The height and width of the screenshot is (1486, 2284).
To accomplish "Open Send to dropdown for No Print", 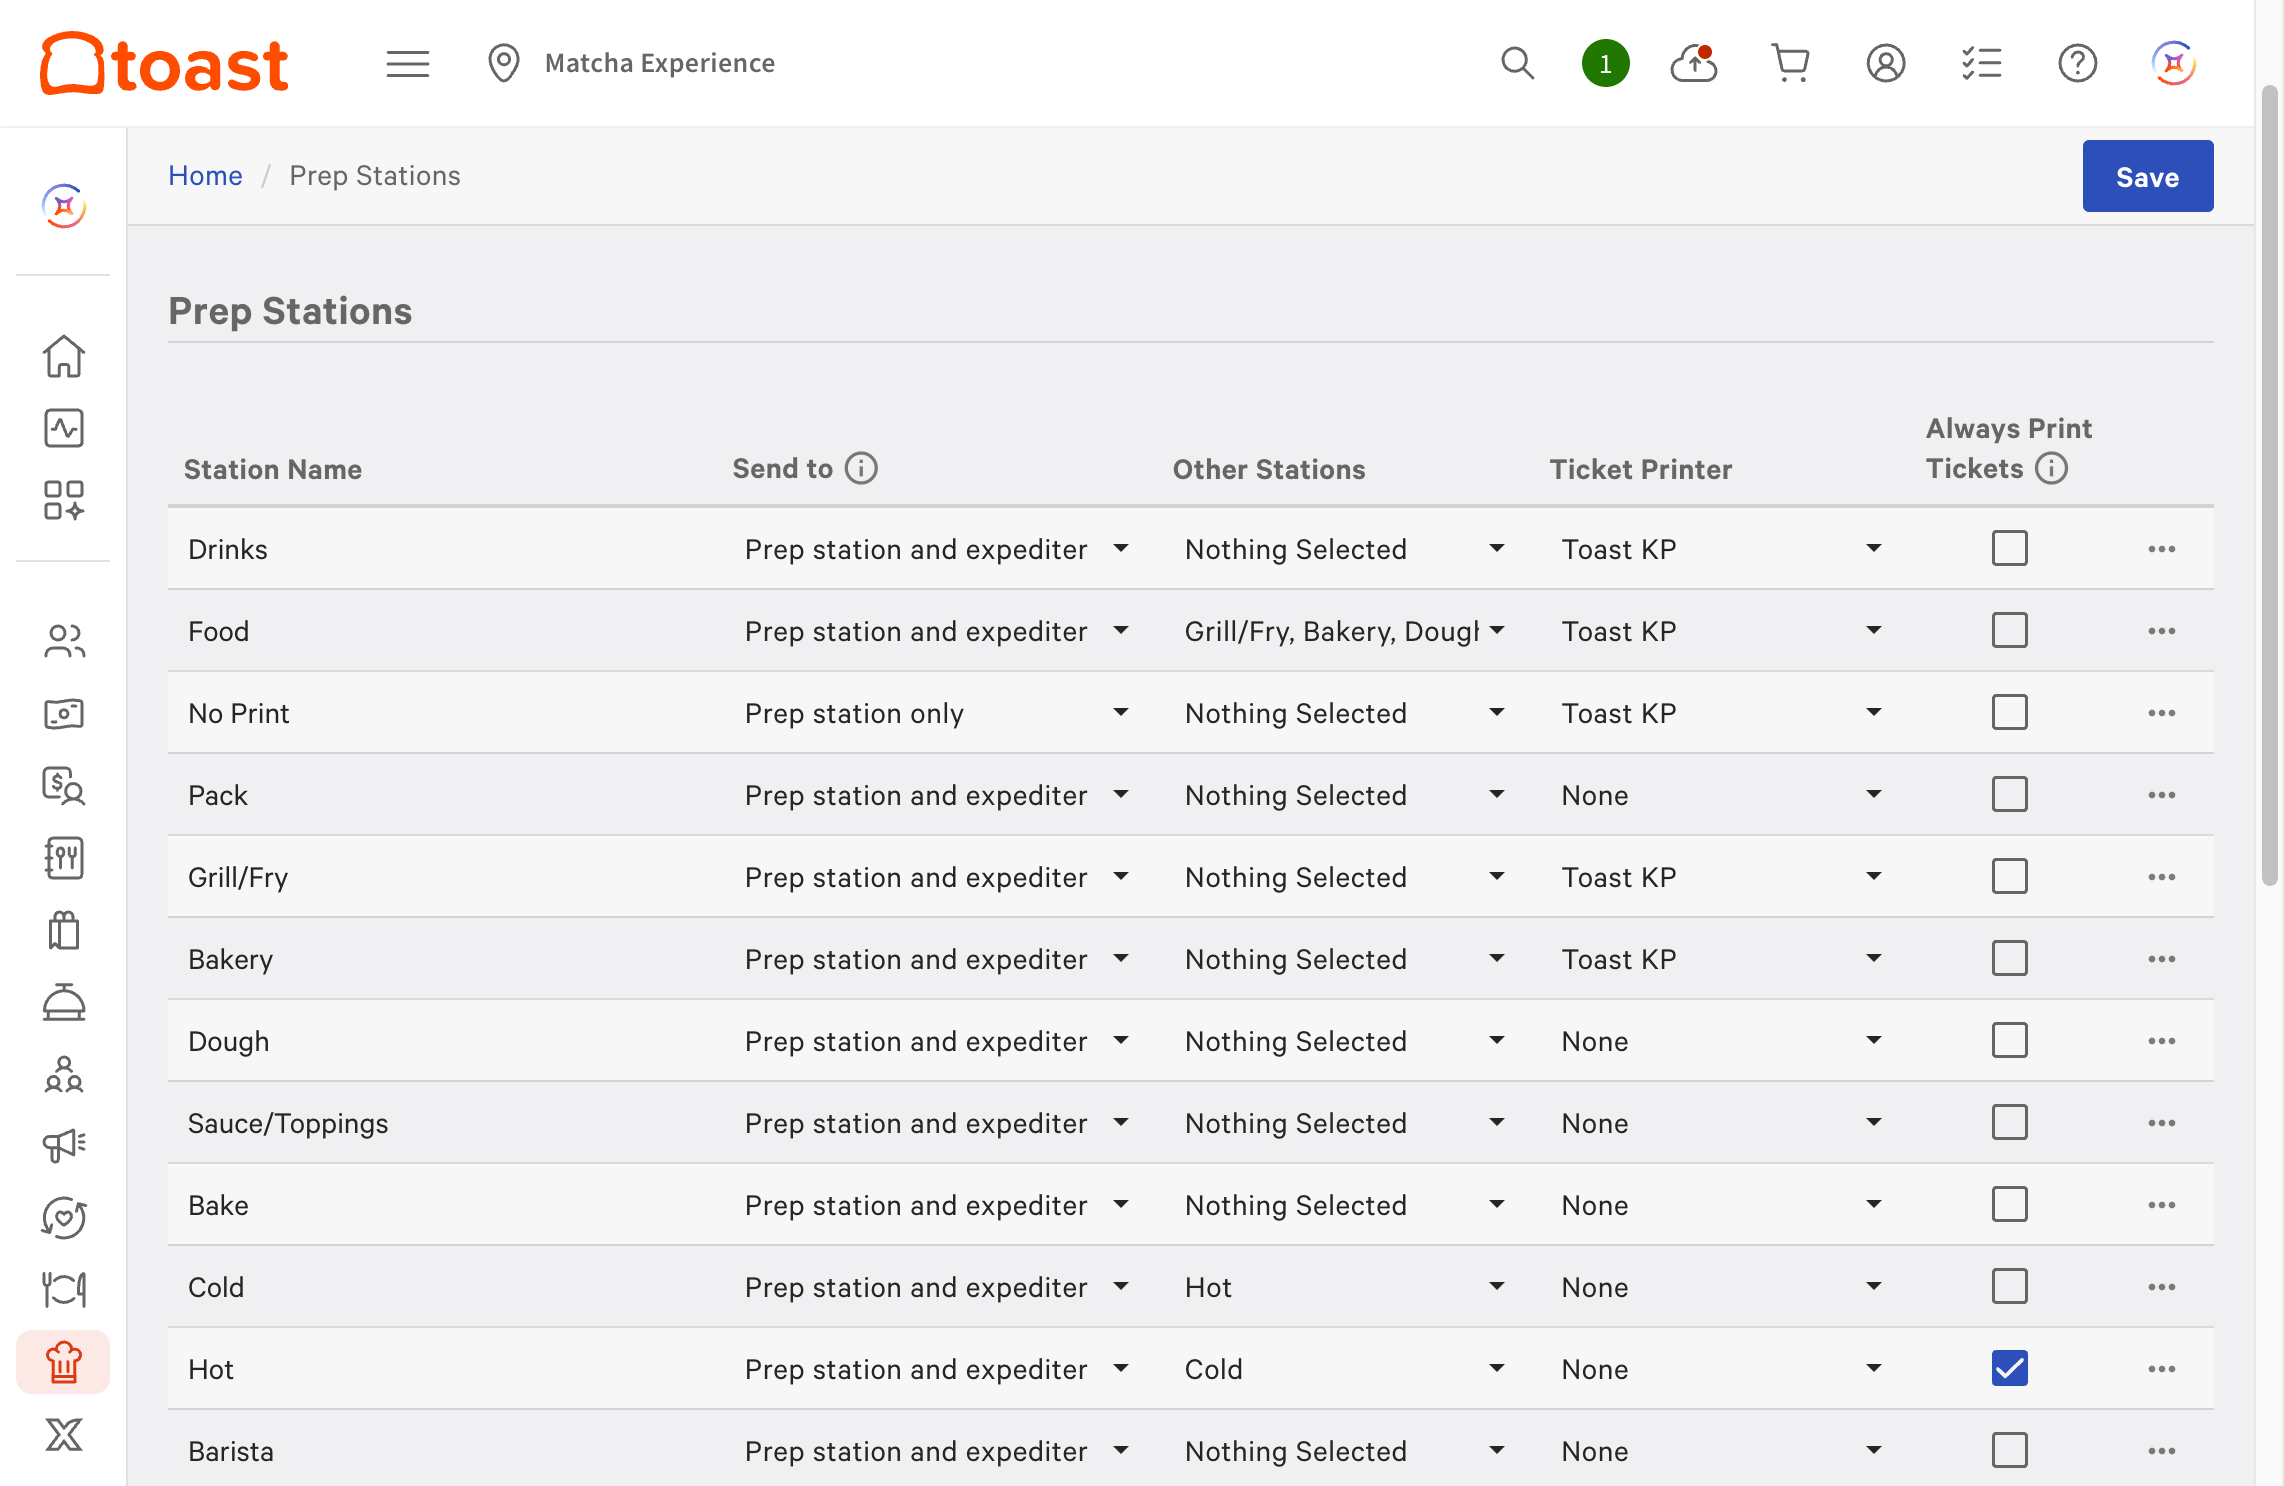I will (937, 713).
